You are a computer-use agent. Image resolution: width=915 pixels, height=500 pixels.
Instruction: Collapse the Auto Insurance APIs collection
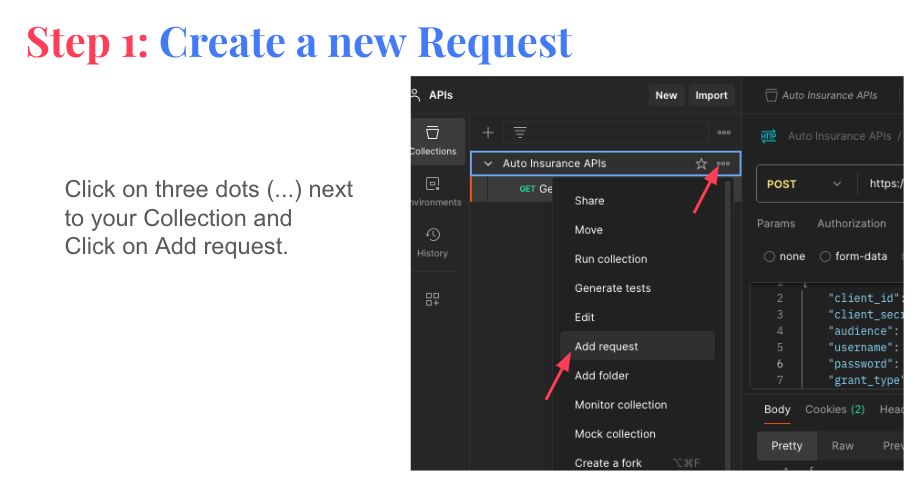(x=488, y=164)
